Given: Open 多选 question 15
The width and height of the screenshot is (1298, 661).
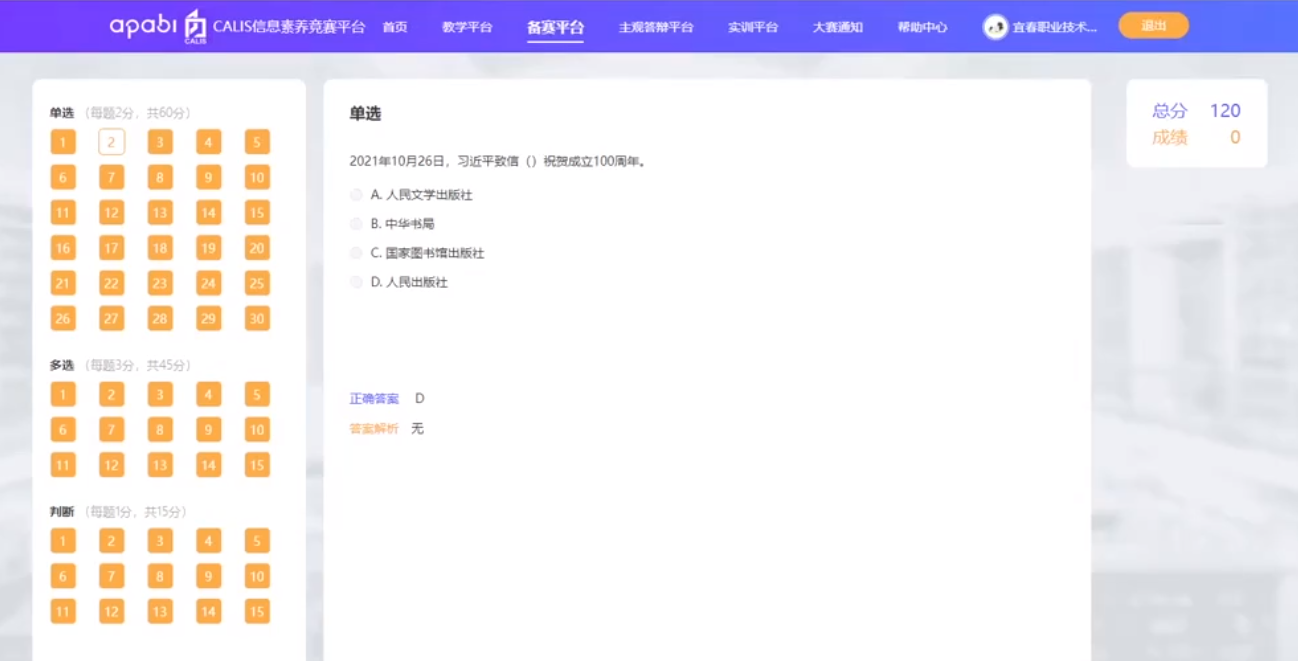Looking at the screenshot, I should 257,465.
